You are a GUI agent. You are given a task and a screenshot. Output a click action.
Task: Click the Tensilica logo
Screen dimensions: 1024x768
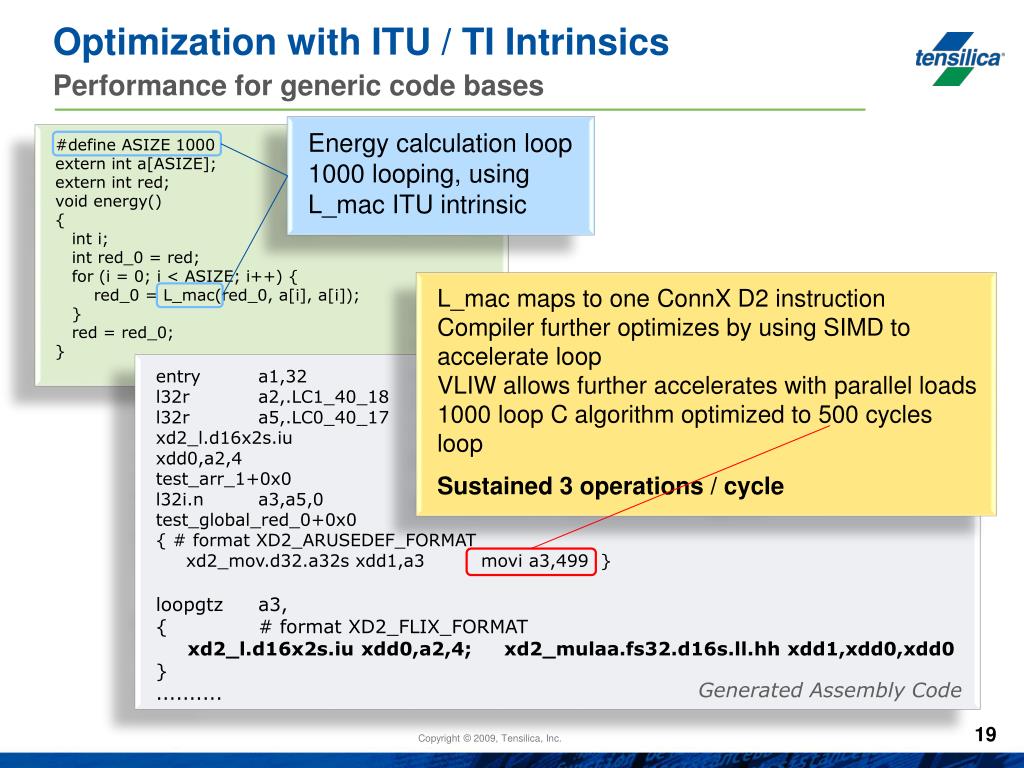[x=959, y=58]
